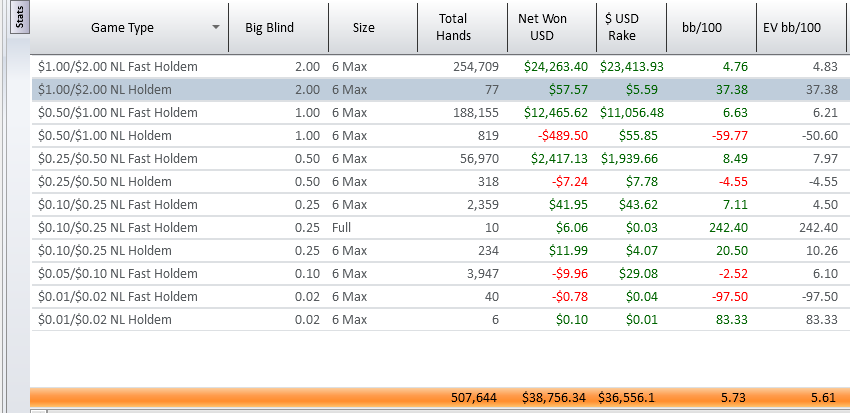Select the $0.25/$0.50 NL Fast Holdem row
The height and width of the screenshot is (413, 850).
click(439, 159)
